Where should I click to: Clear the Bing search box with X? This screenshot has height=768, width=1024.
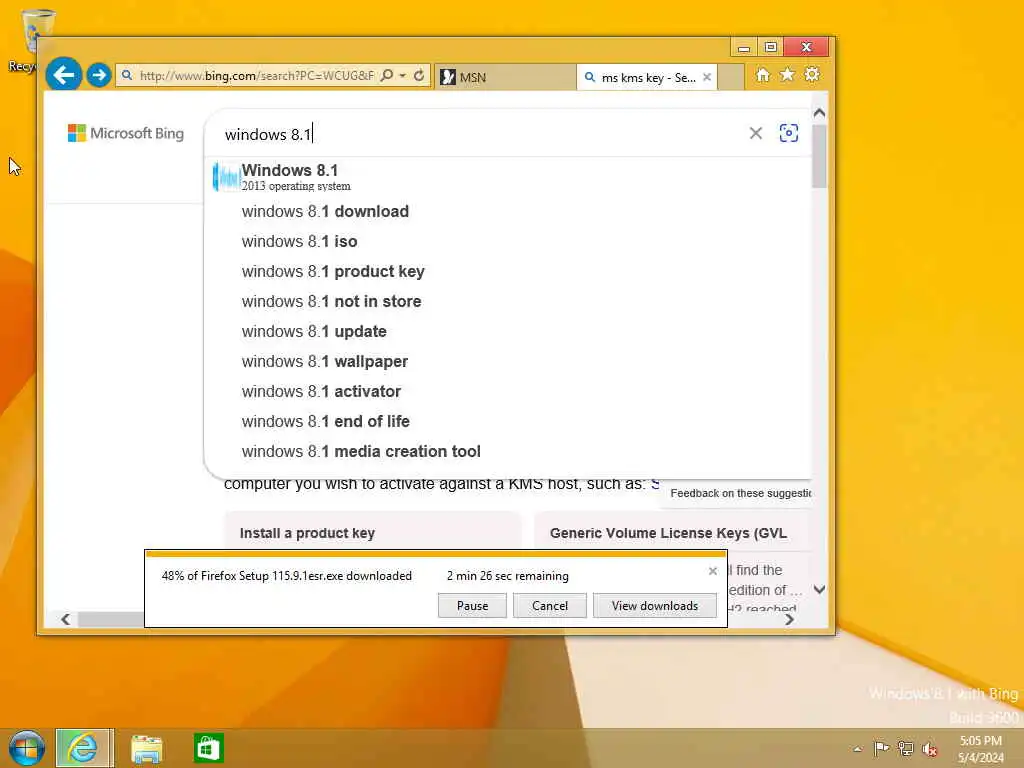756,133
